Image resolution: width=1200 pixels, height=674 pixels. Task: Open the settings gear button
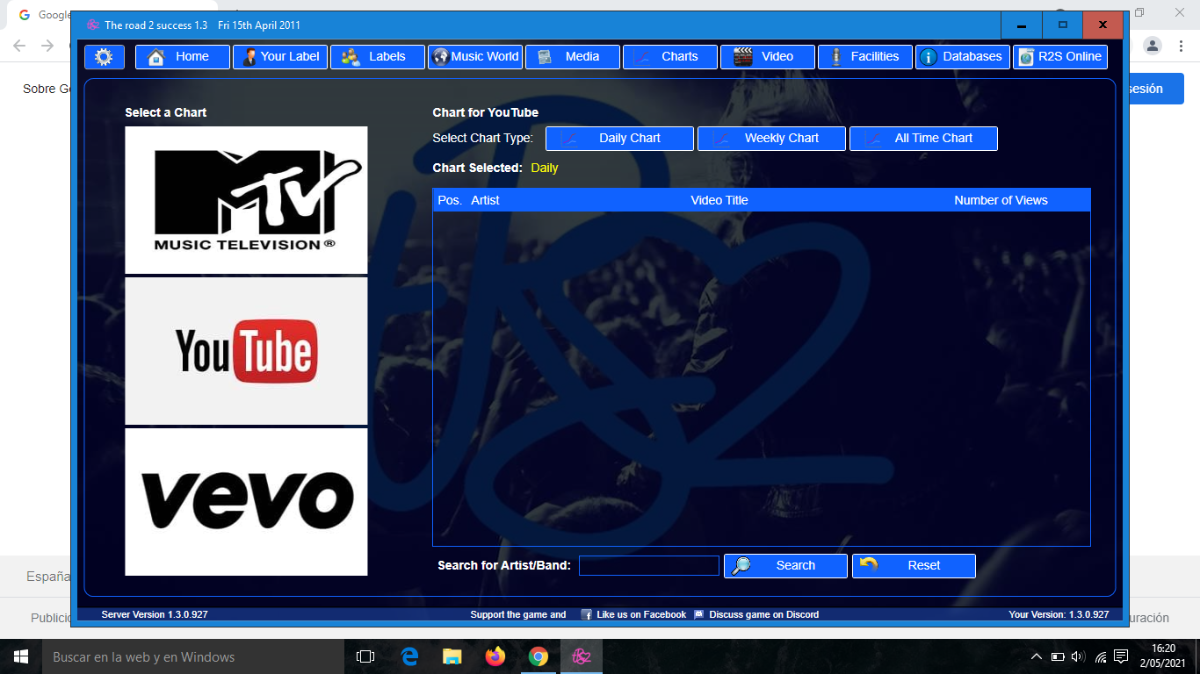104,57
